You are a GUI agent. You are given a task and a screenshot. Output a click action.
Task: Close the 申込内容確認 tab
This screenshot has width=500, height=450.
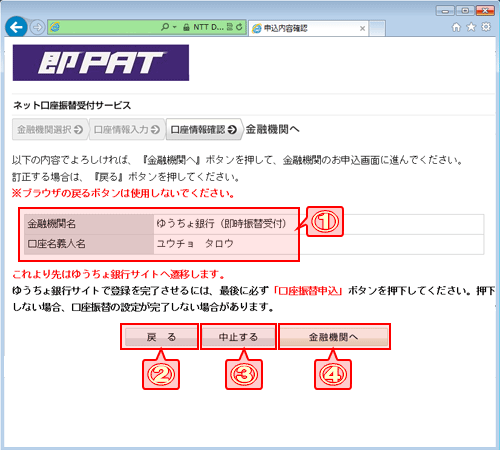pos(362,29)
